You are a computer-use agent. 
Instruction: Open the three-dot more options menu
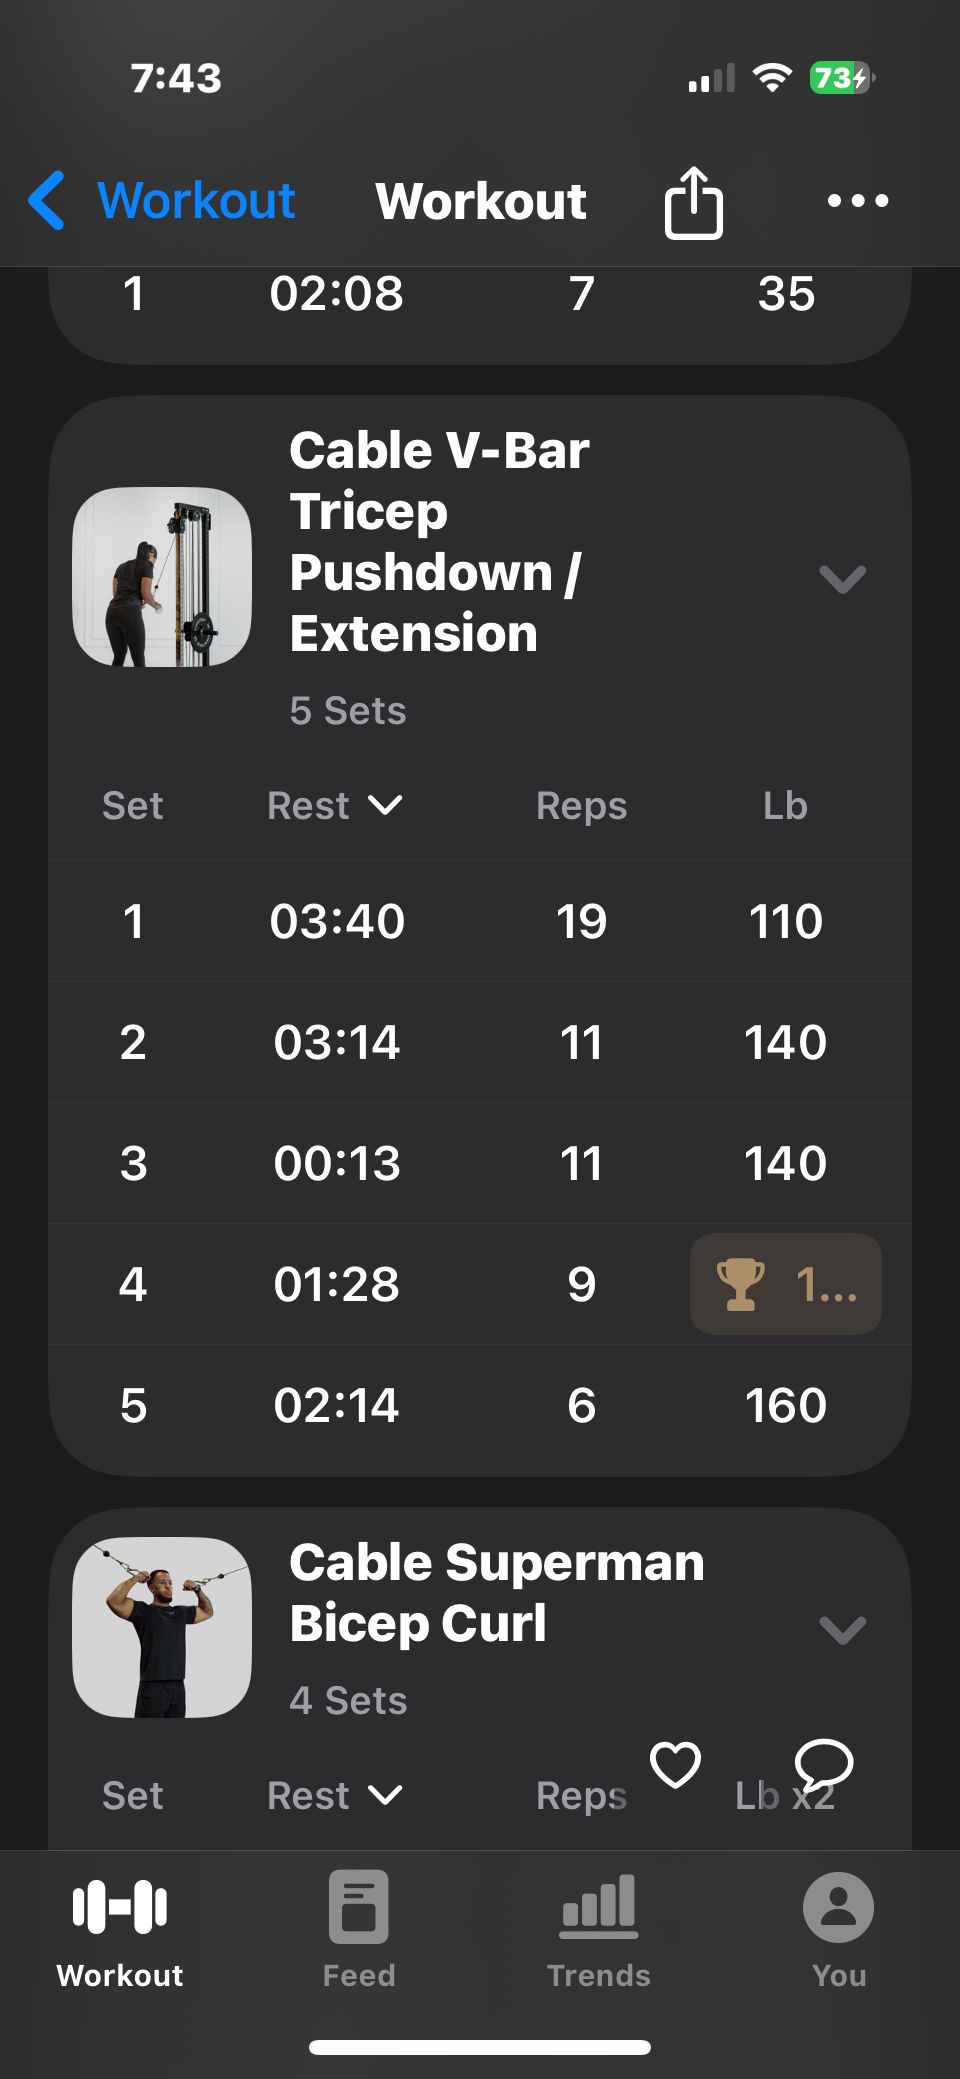coord(857,201)
